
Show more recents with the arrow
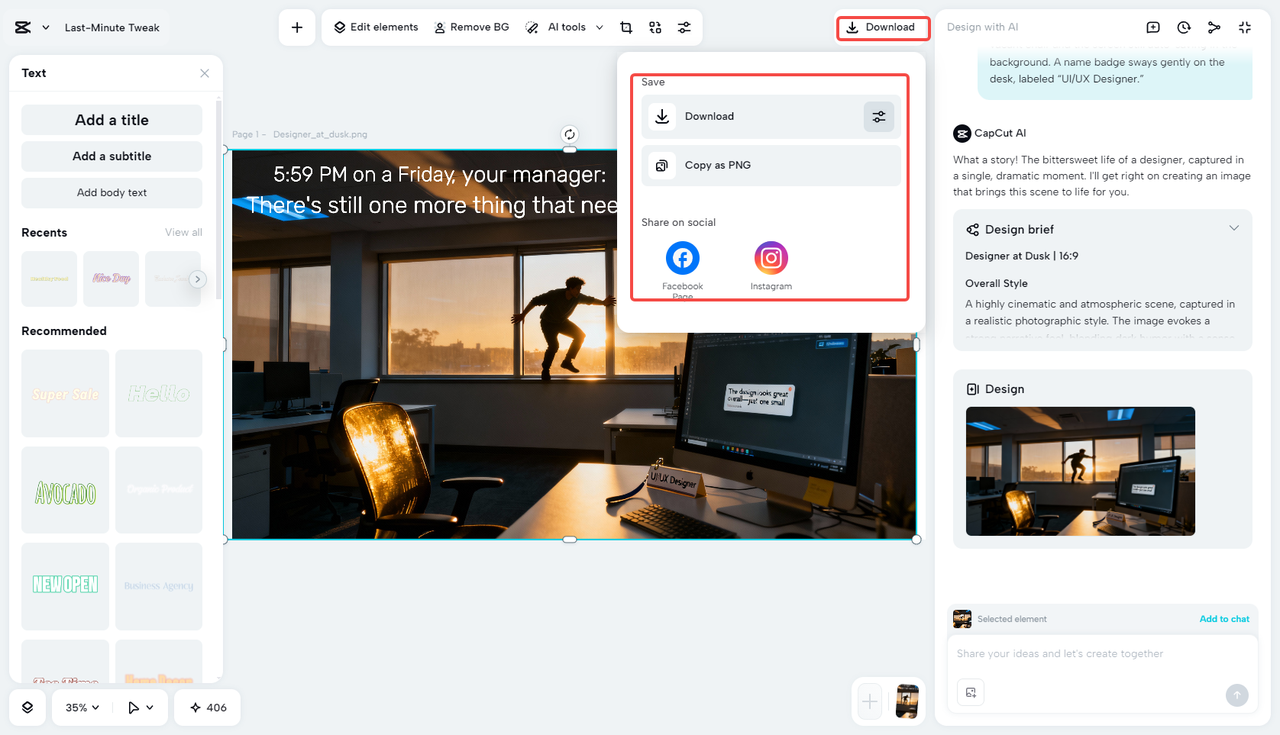tap(198, 279)
